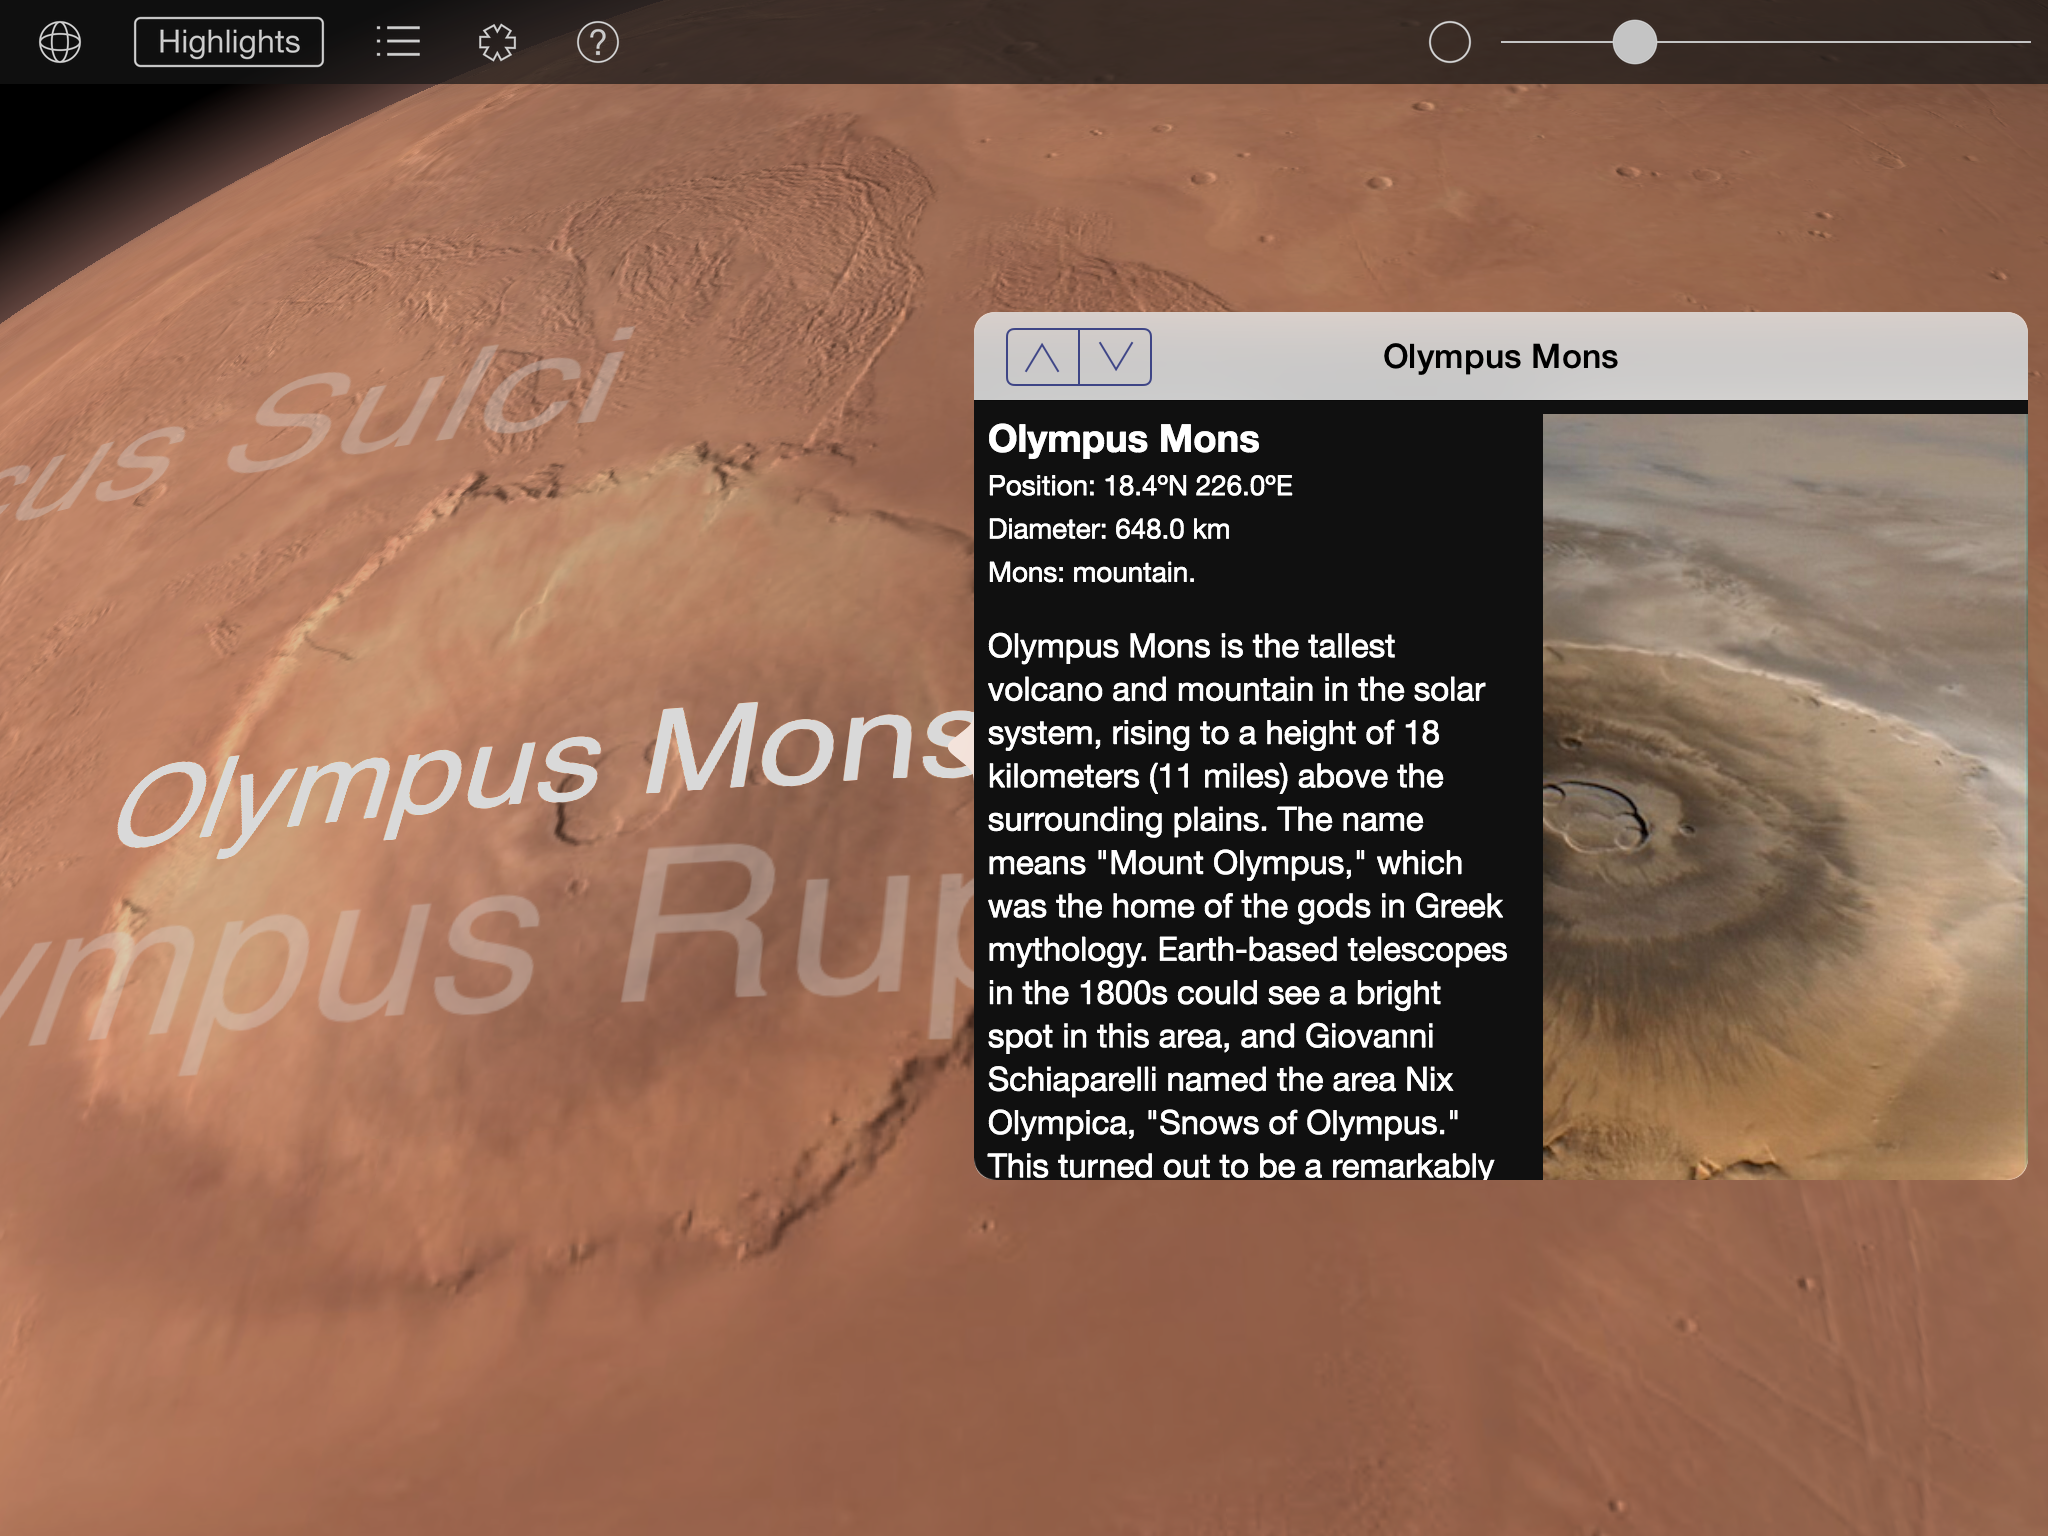The image size is (2048, 1536).
Task: Open the features list icon
Action: 398,42
